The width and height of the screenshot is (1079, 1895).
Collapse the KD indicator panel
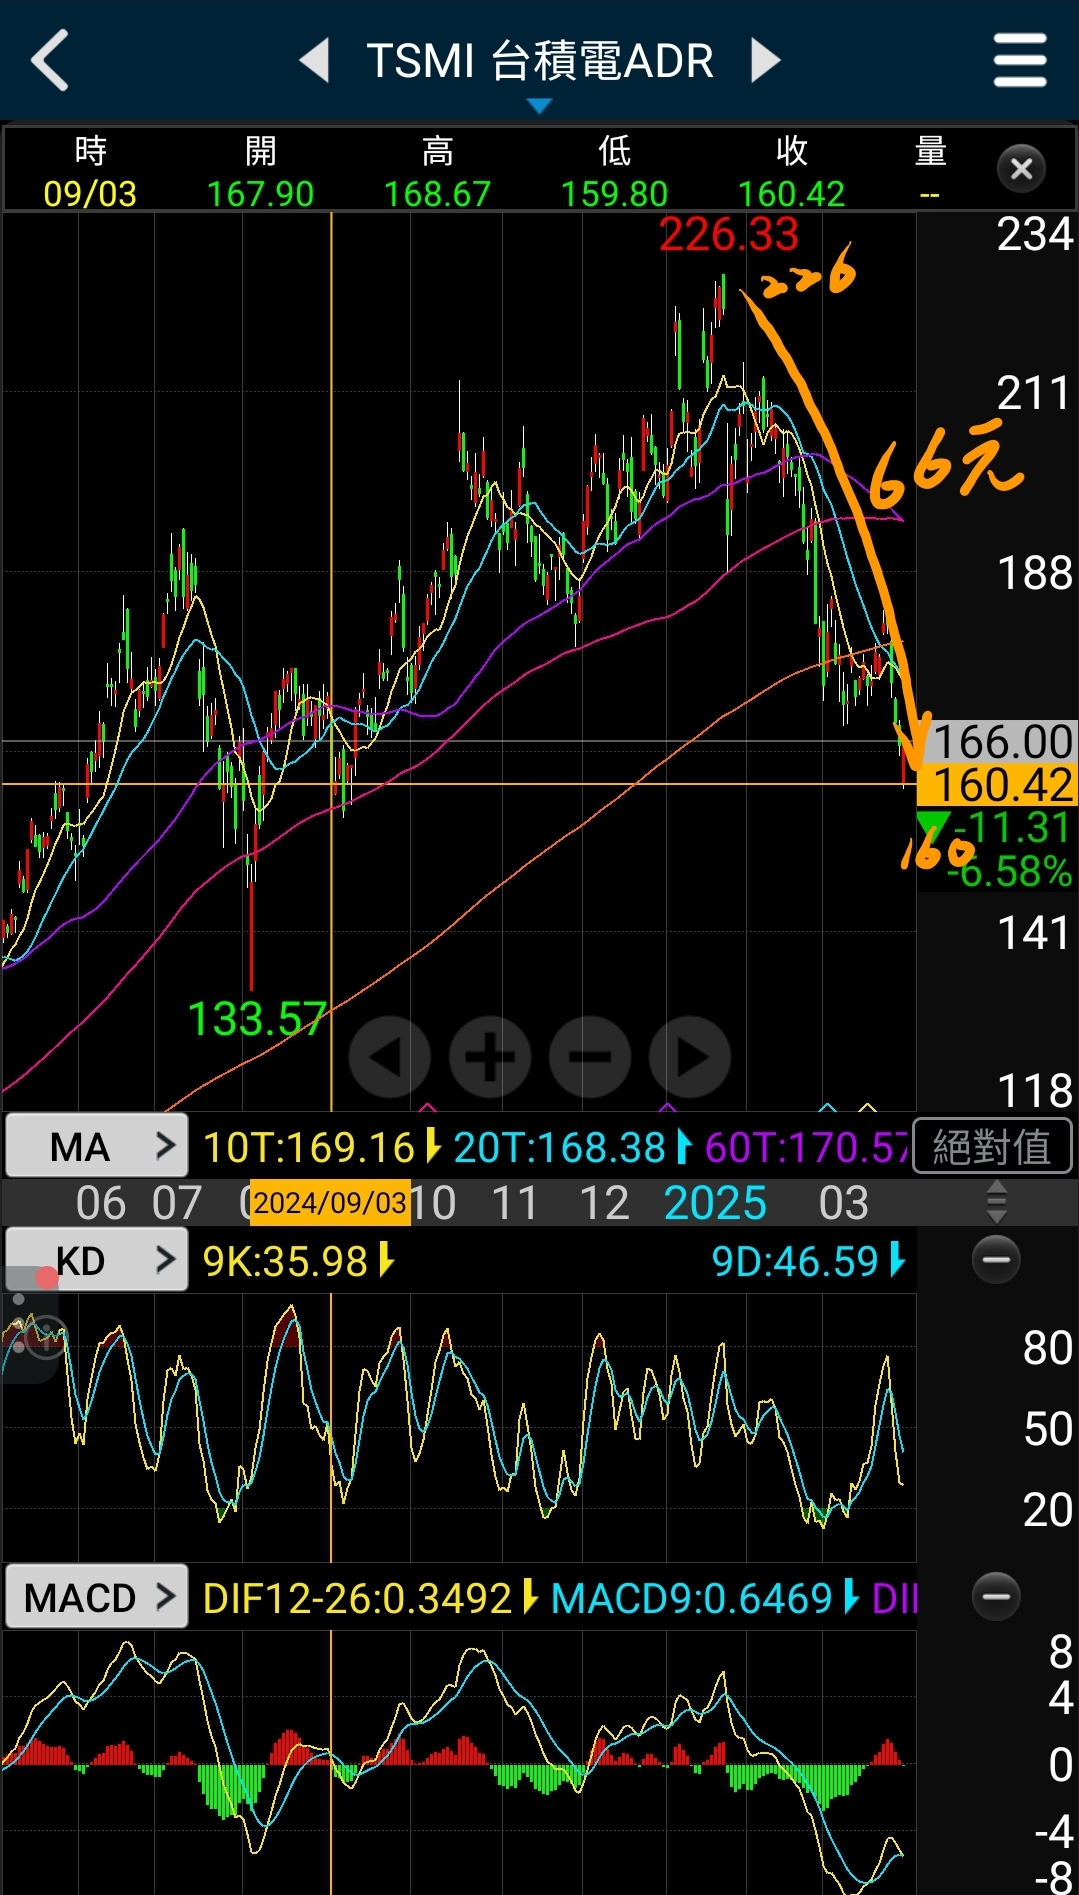click(996, 1260)
